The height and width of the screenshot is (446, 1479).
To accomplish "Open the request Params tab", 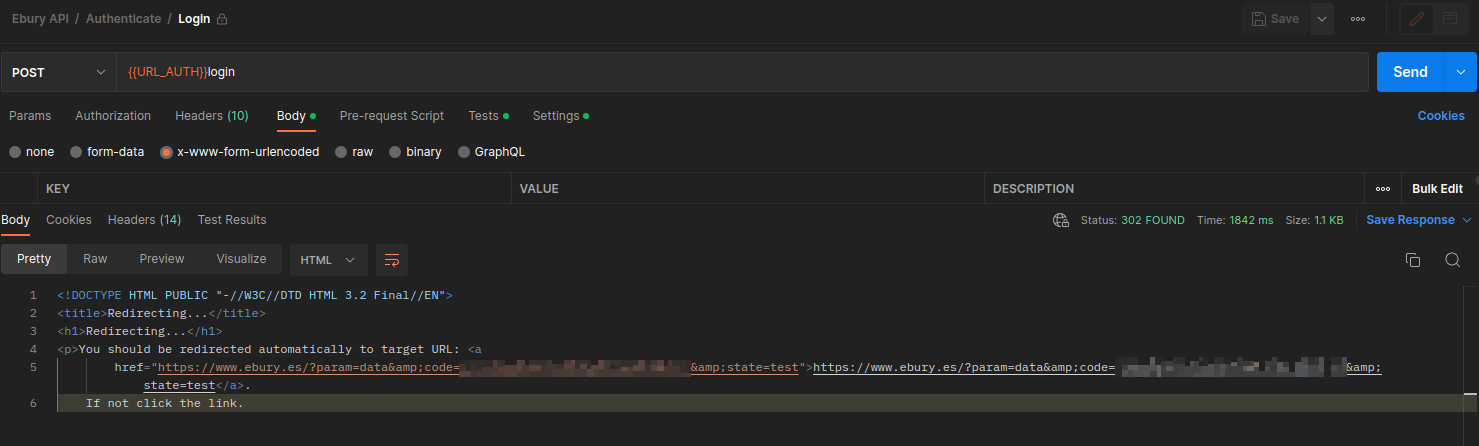I will pyautogui.click(x=30, y=116).
